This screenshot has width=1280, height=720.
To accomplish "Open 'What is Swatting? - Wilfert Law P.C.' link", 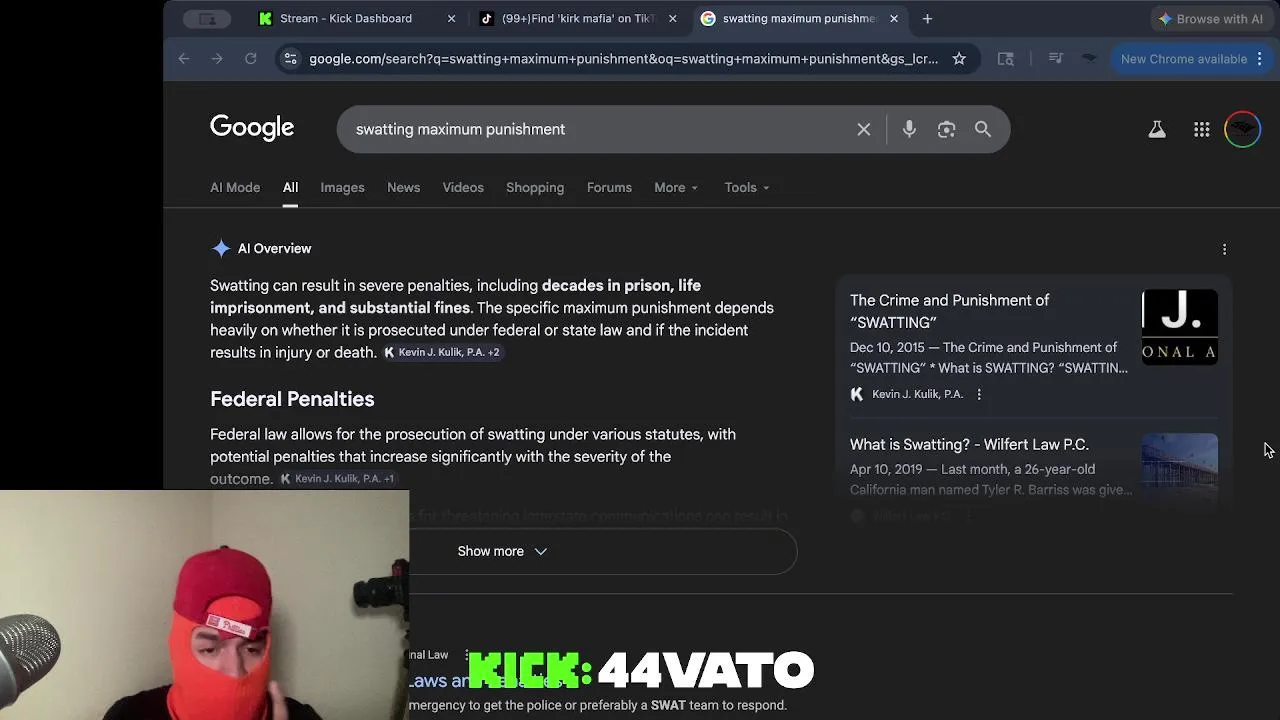I will (969, 444).
